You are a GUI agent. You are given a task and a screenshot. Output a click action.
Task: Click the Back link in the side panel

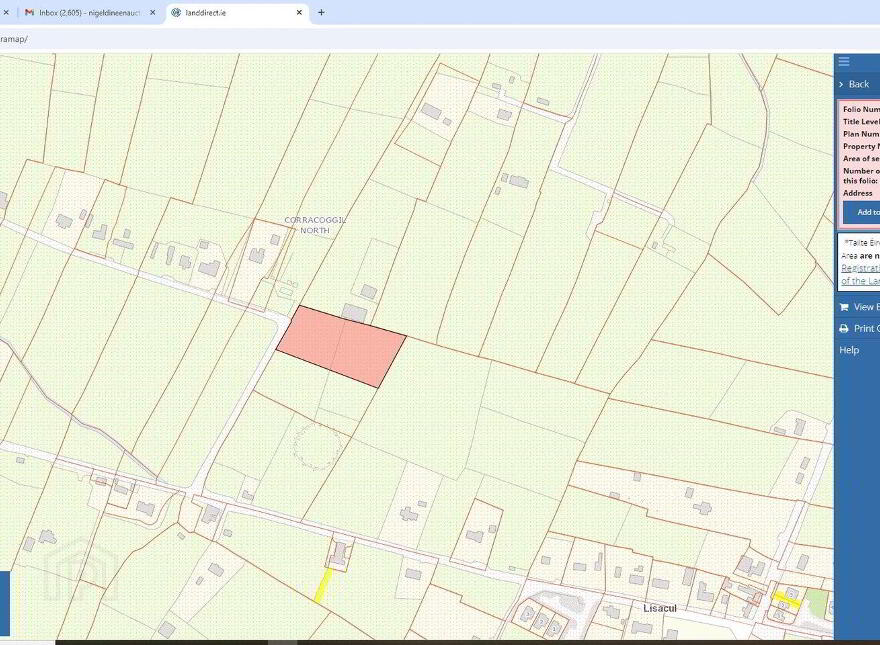(x=859, y=84)
